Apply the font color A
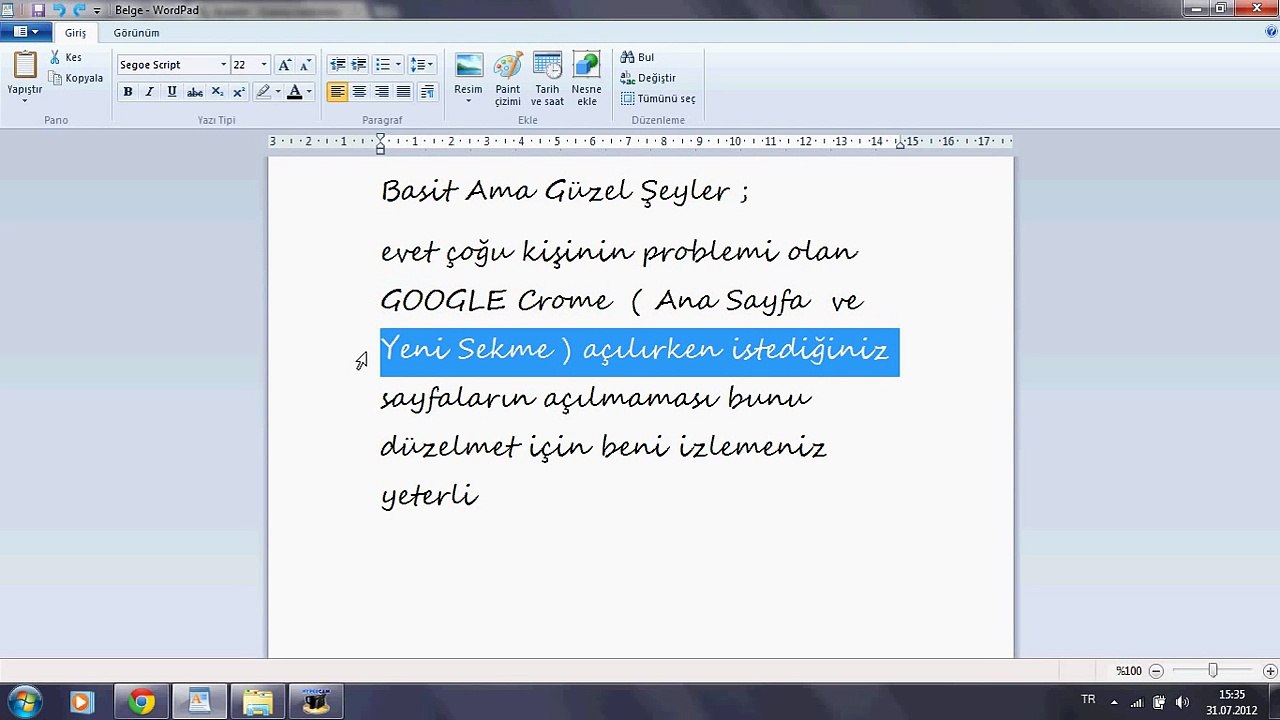The height and width of the screenshot is (720, 1280). 294,92
